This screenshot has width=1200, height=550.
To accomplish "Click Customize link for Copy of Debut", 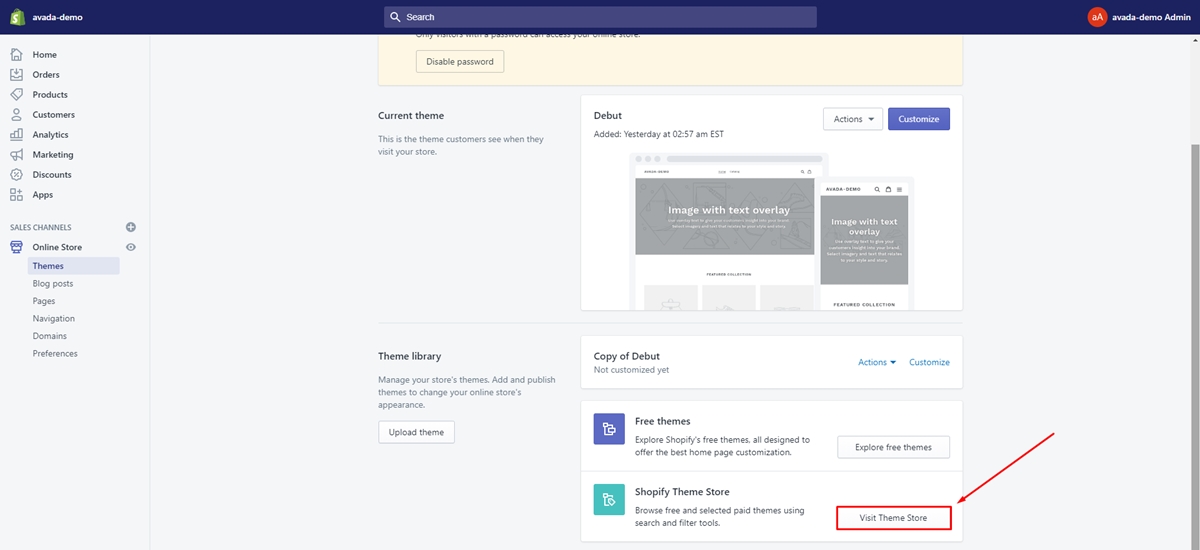I will (929, 362).
